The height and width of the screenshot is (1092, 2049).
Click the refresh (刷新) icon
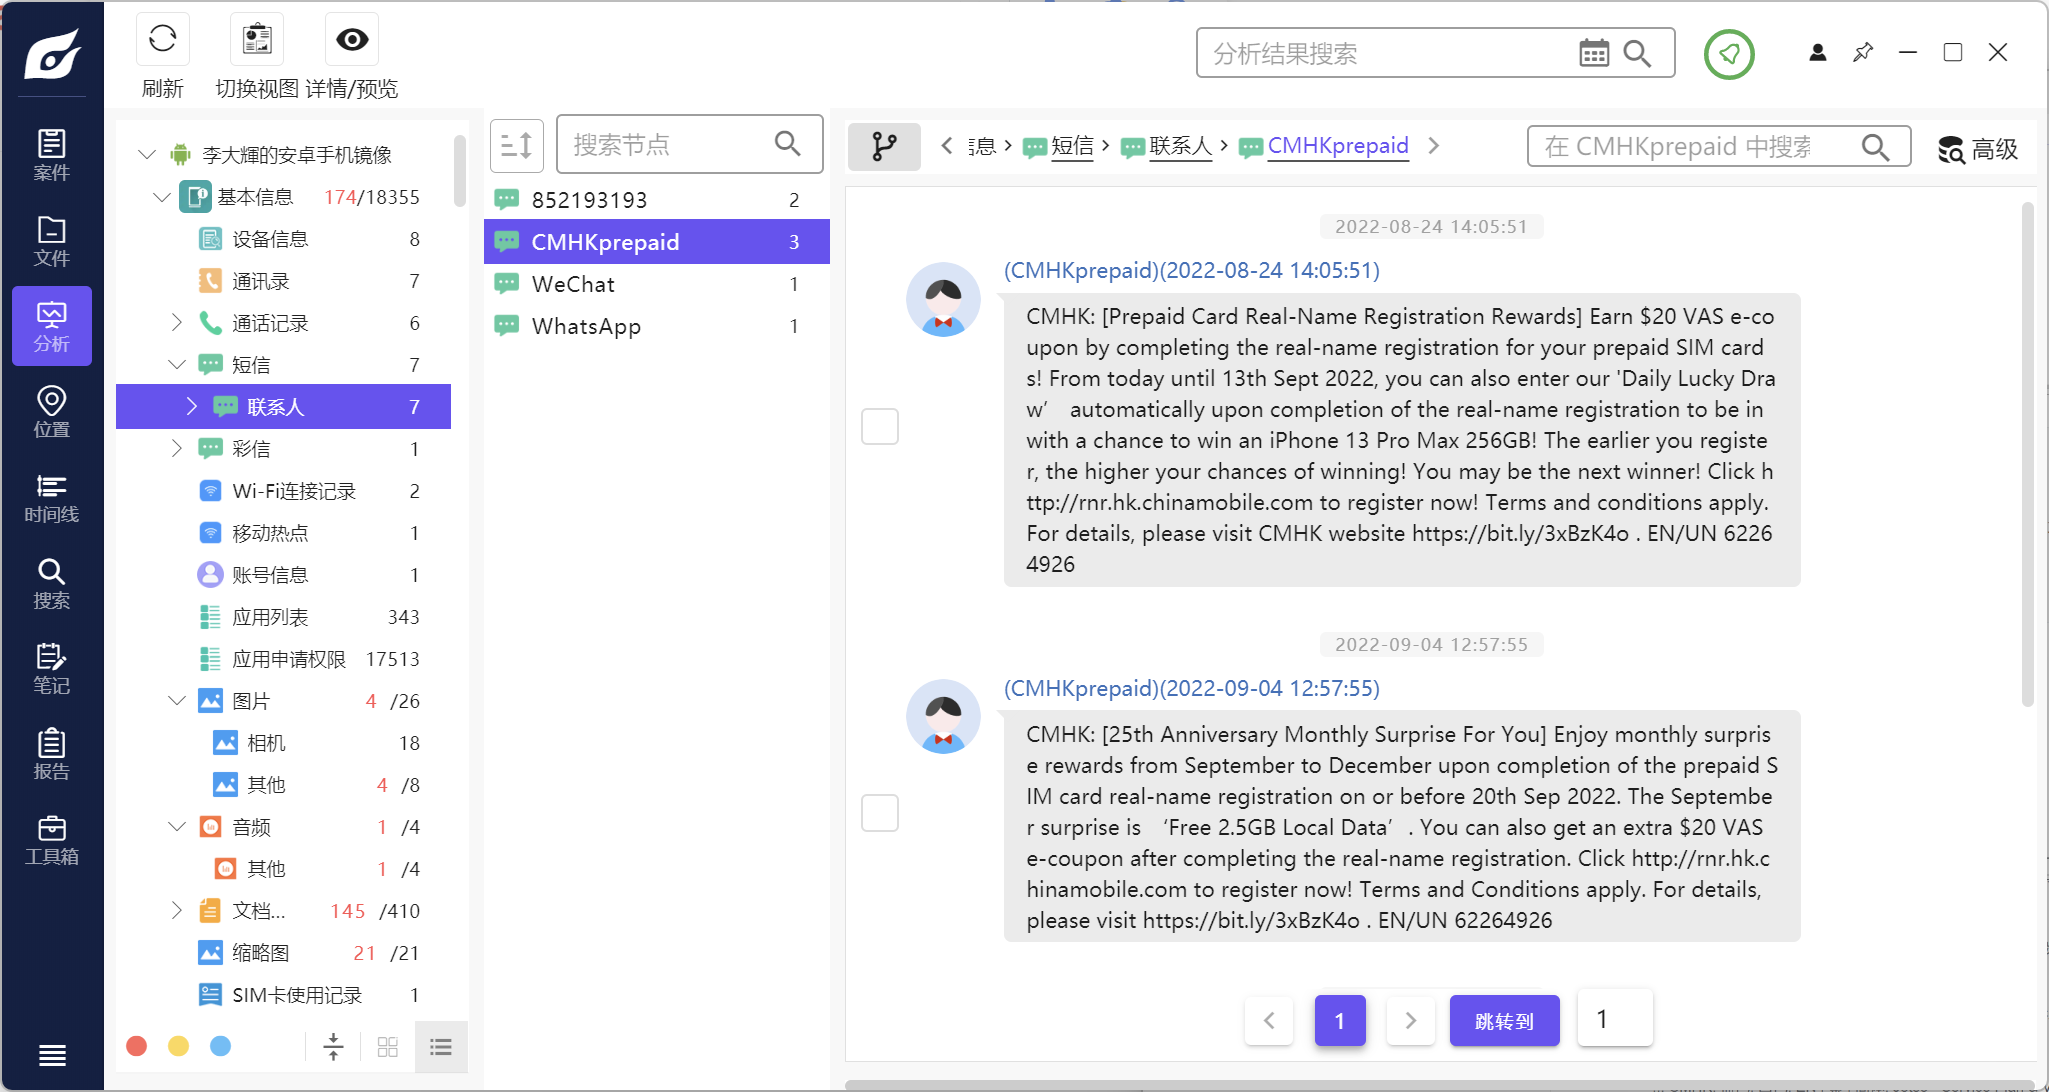[x=162, y=40]
